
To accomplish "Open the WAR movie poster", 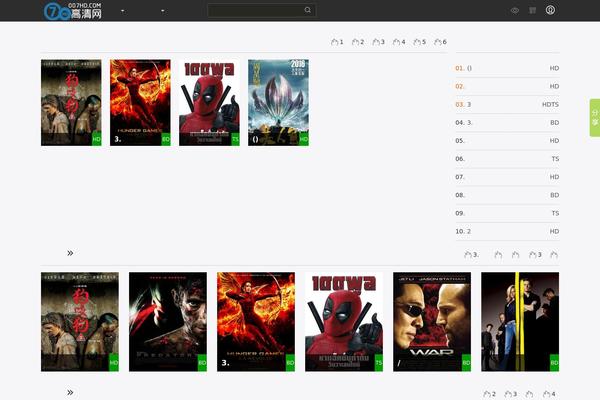I will 432,322.
